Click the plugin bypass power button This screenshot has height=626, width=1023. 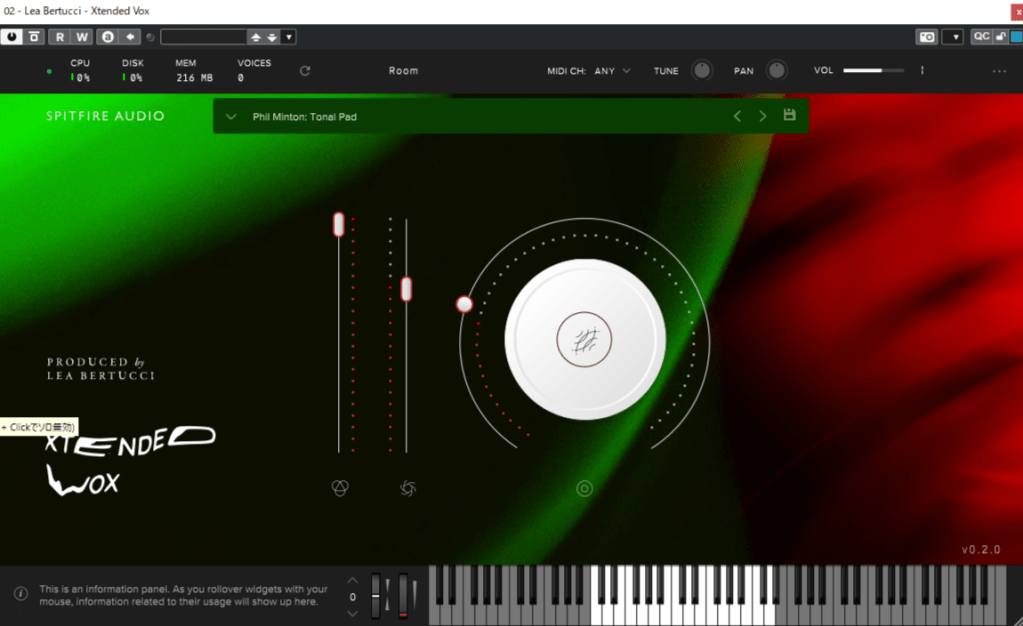click(x=12, y=37)
